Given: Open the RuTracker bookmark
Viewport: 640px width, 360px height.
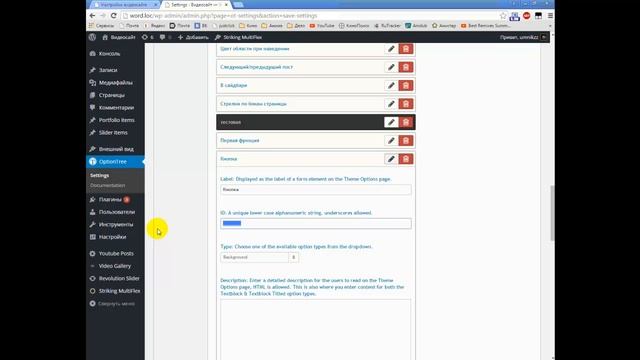Looking at the screenshot, I should (388, 26).
